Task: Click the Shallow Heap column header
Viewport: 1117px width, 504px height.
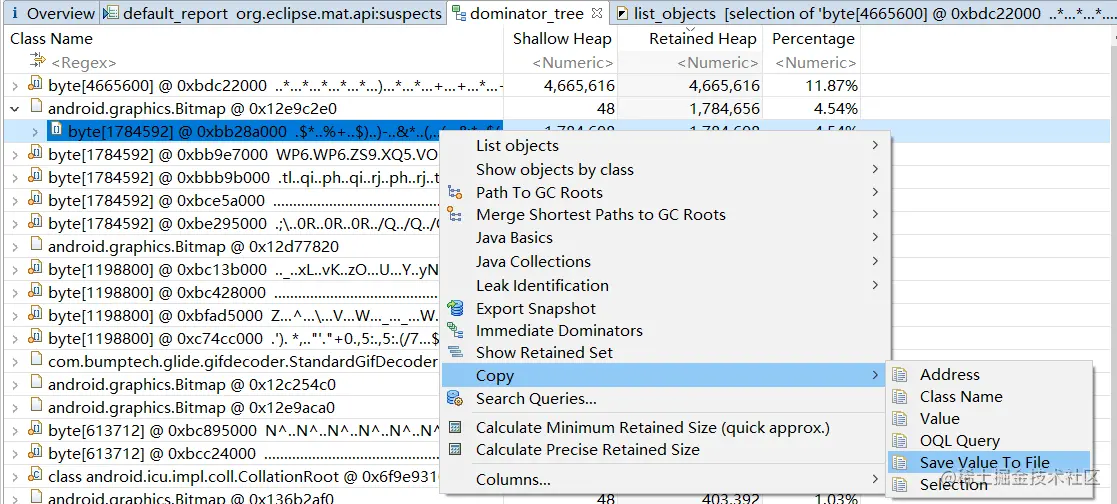Action: 562,39
